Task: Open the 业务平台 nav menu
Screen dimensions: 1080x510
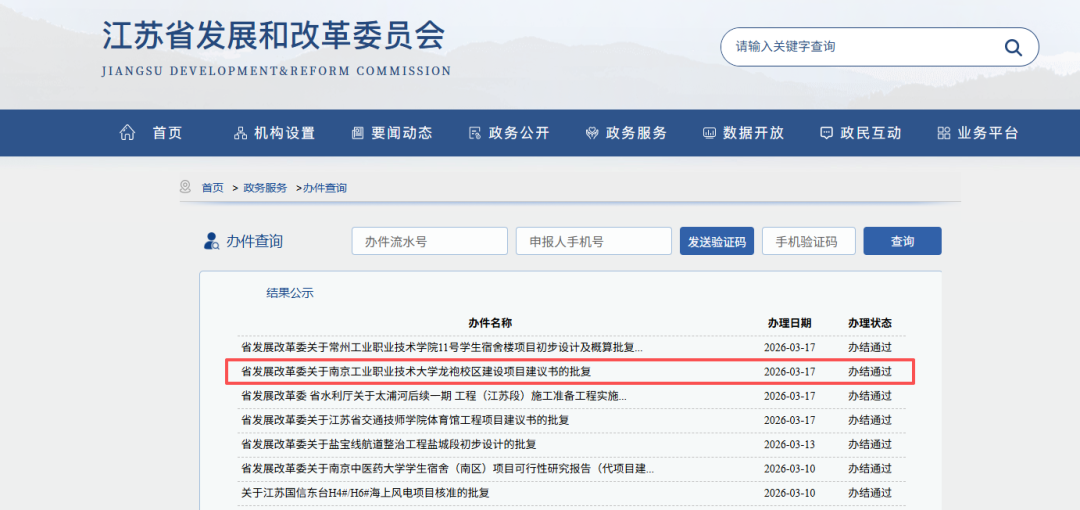Action: tap(988, 133)
